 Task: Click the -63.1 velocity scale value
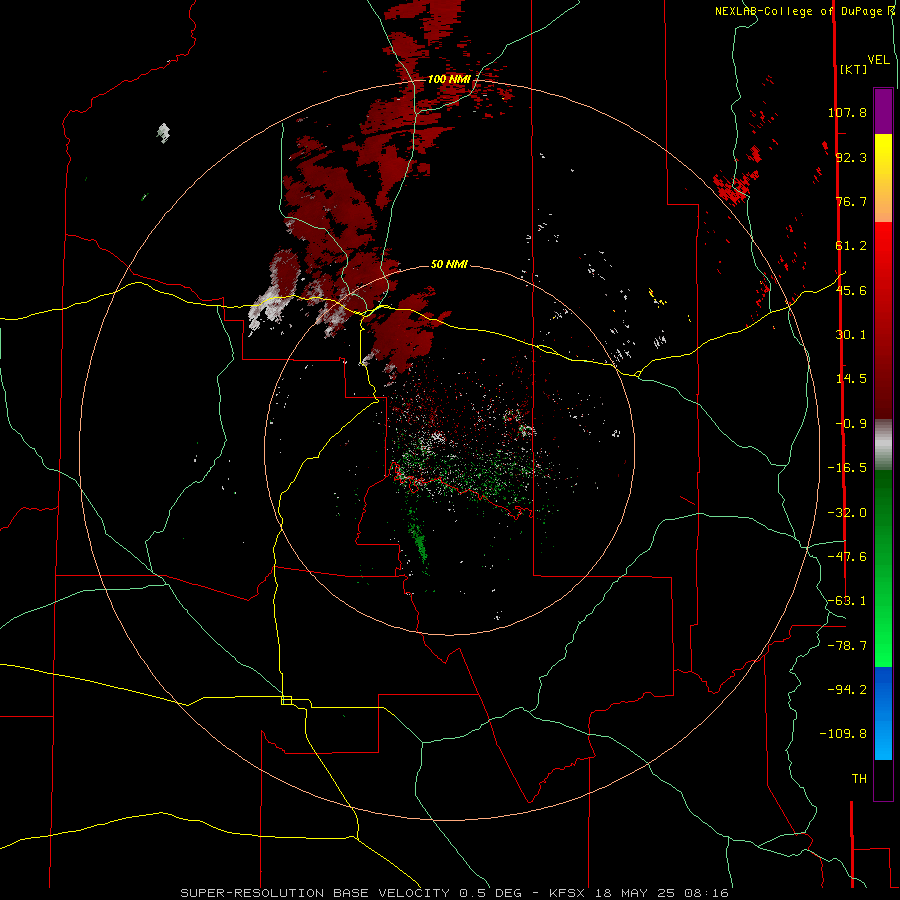(847, 601)
